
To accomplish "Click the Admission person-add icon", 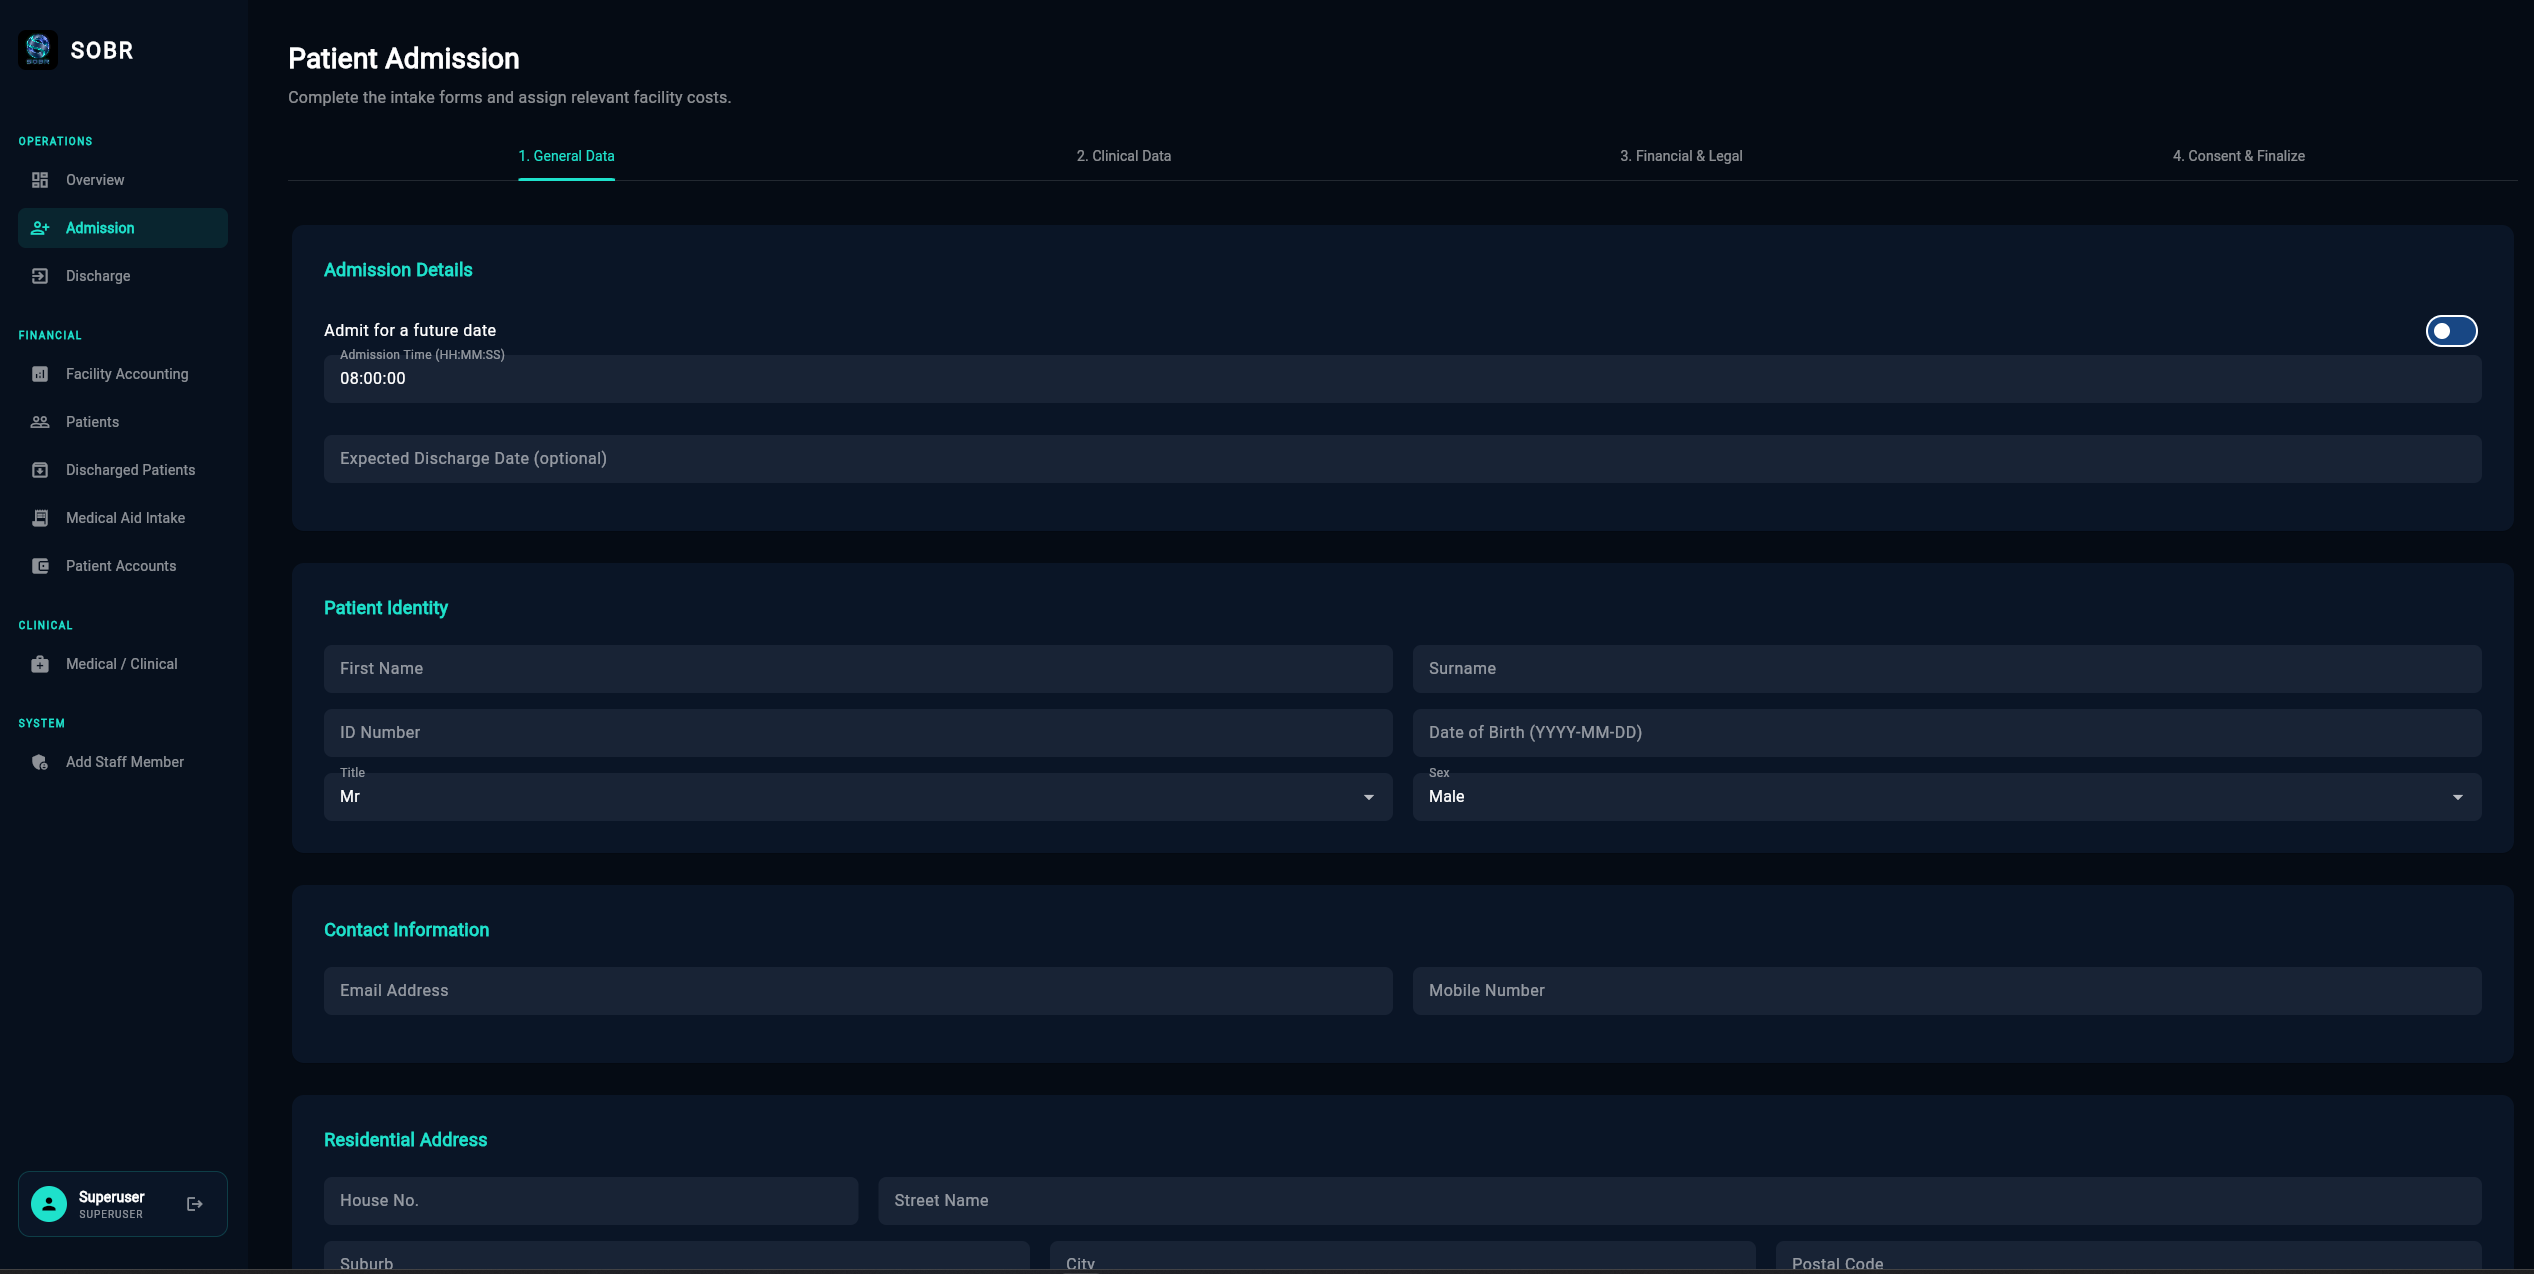I will tap(40, 228).
